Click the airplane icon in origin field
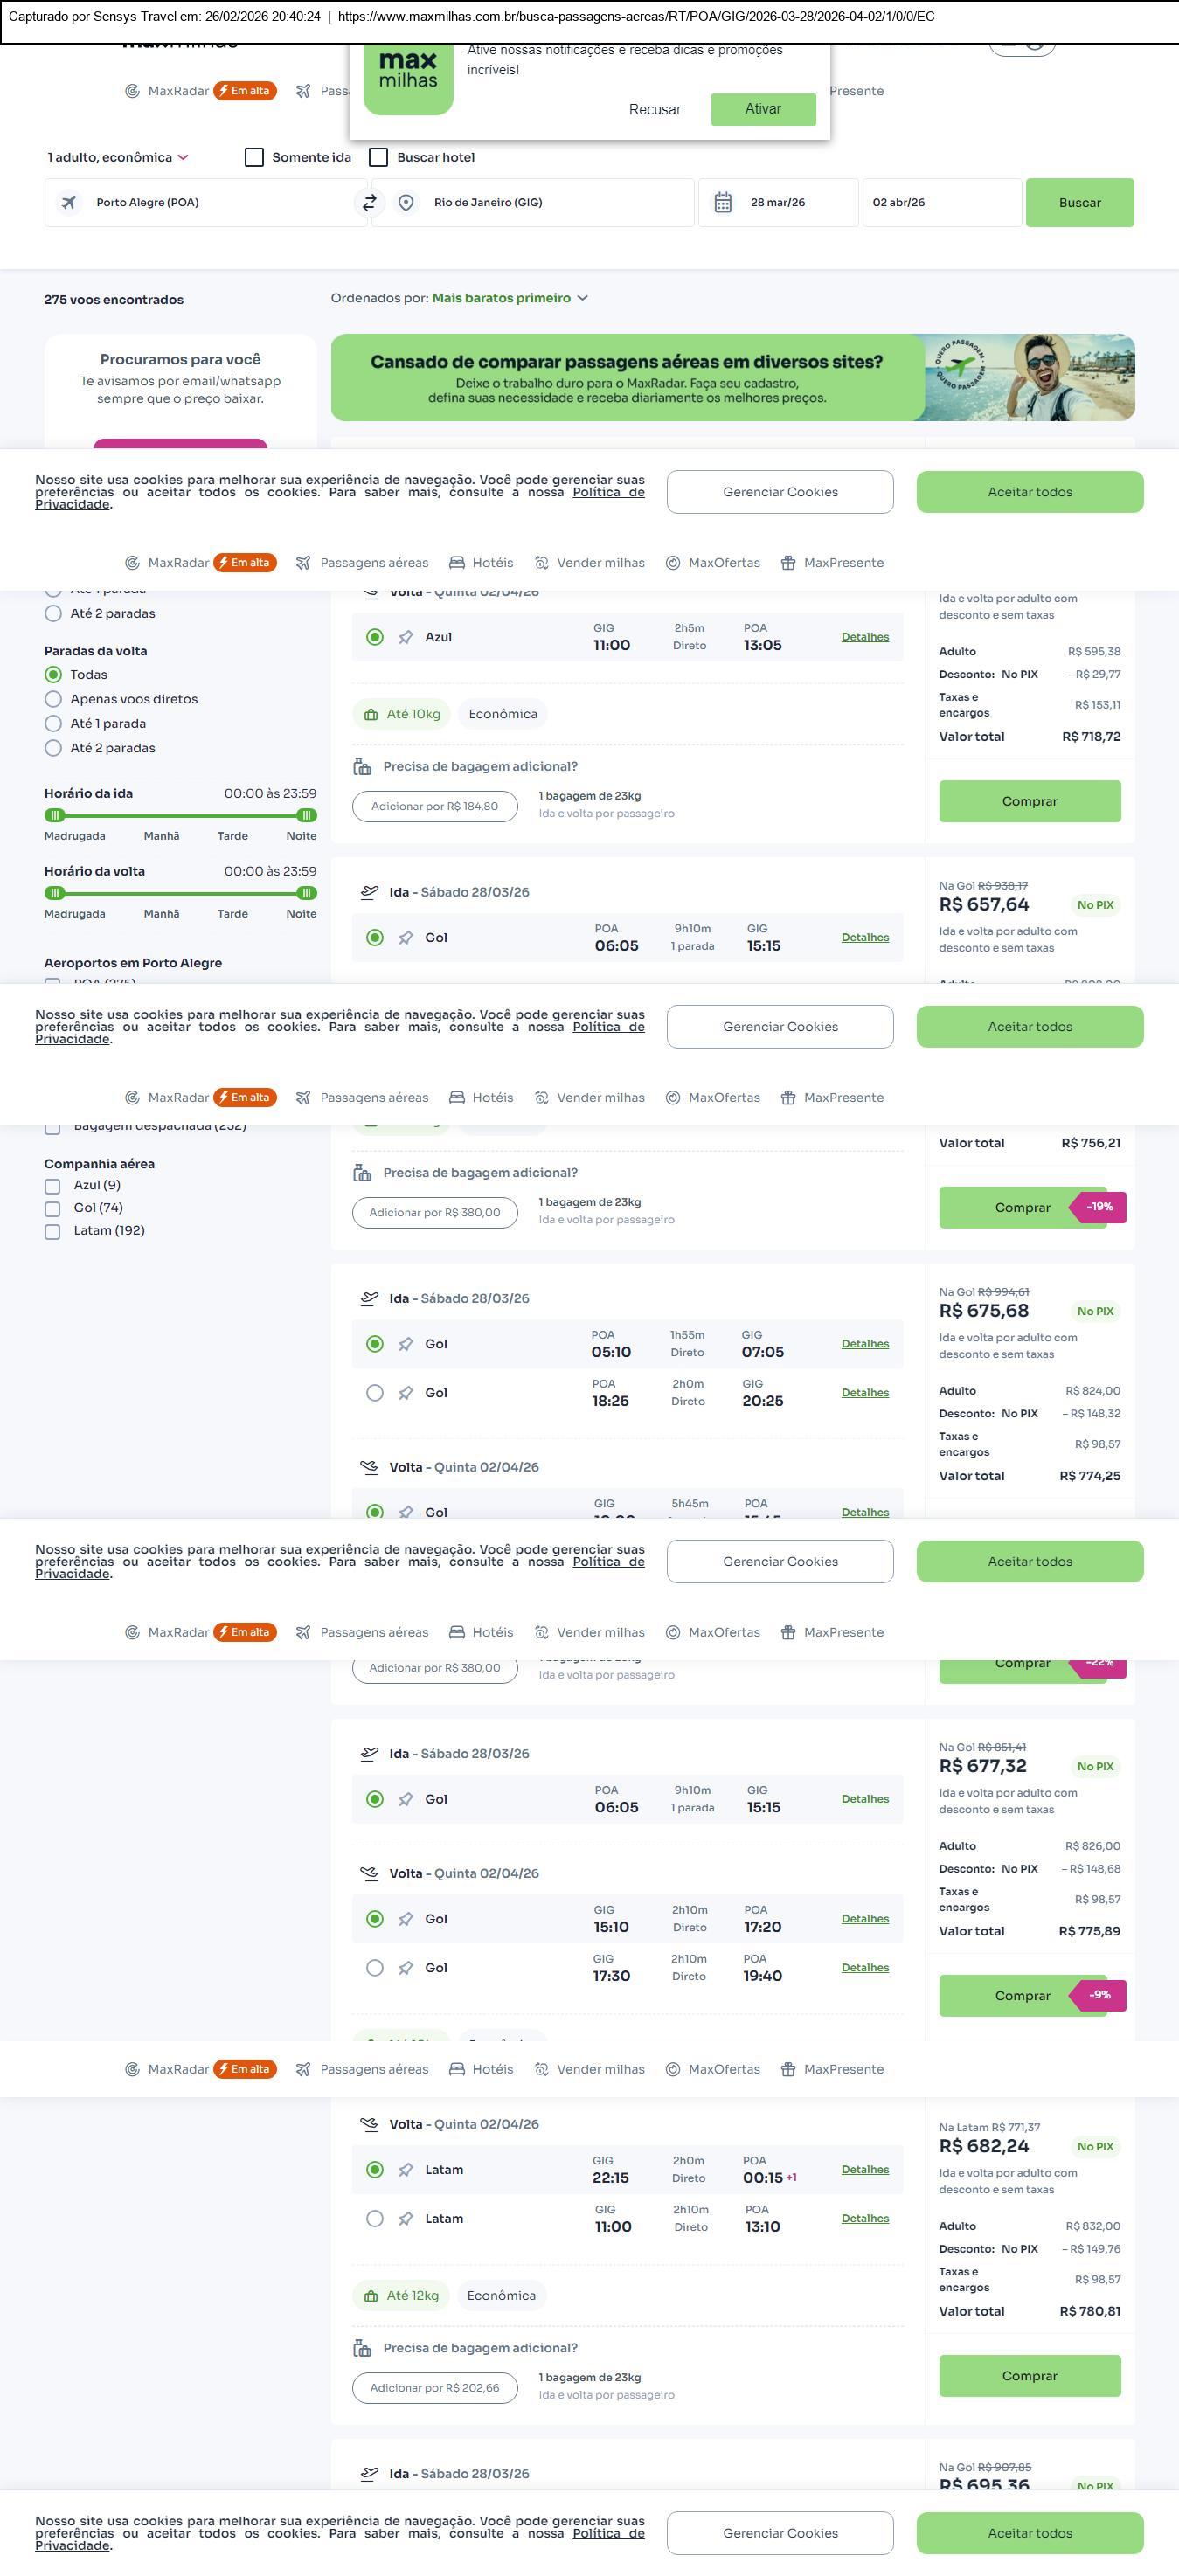Screen dimensions: 1179x2576 [x=69, y=203]
